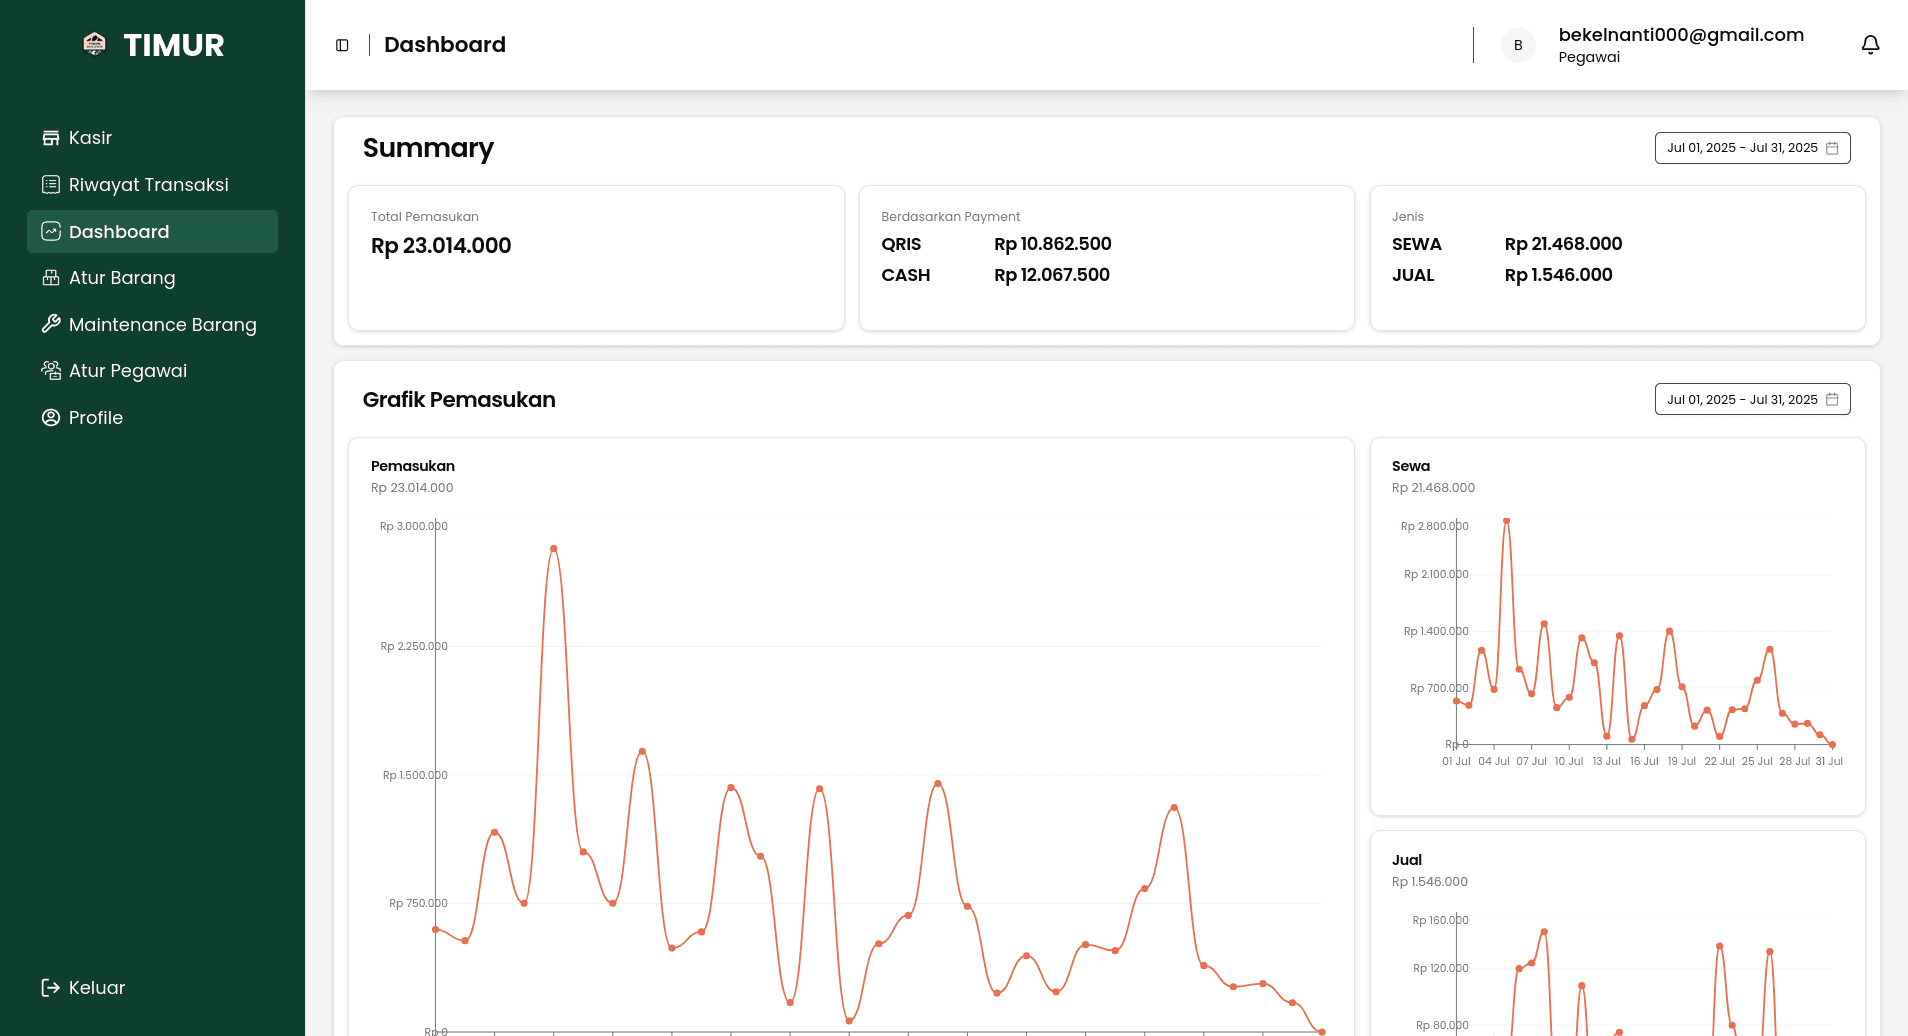Click the notification bell icon

(x=1870, y=45)
